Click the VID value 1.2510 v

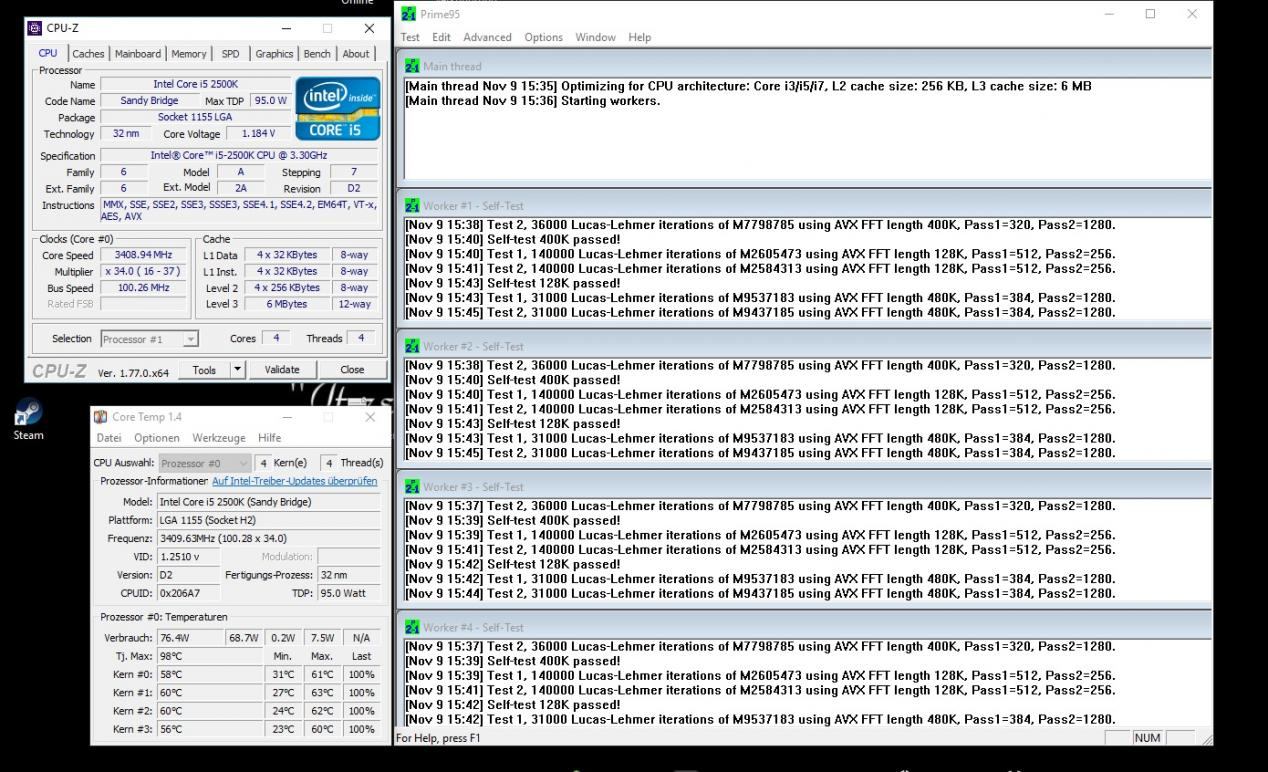187,556
